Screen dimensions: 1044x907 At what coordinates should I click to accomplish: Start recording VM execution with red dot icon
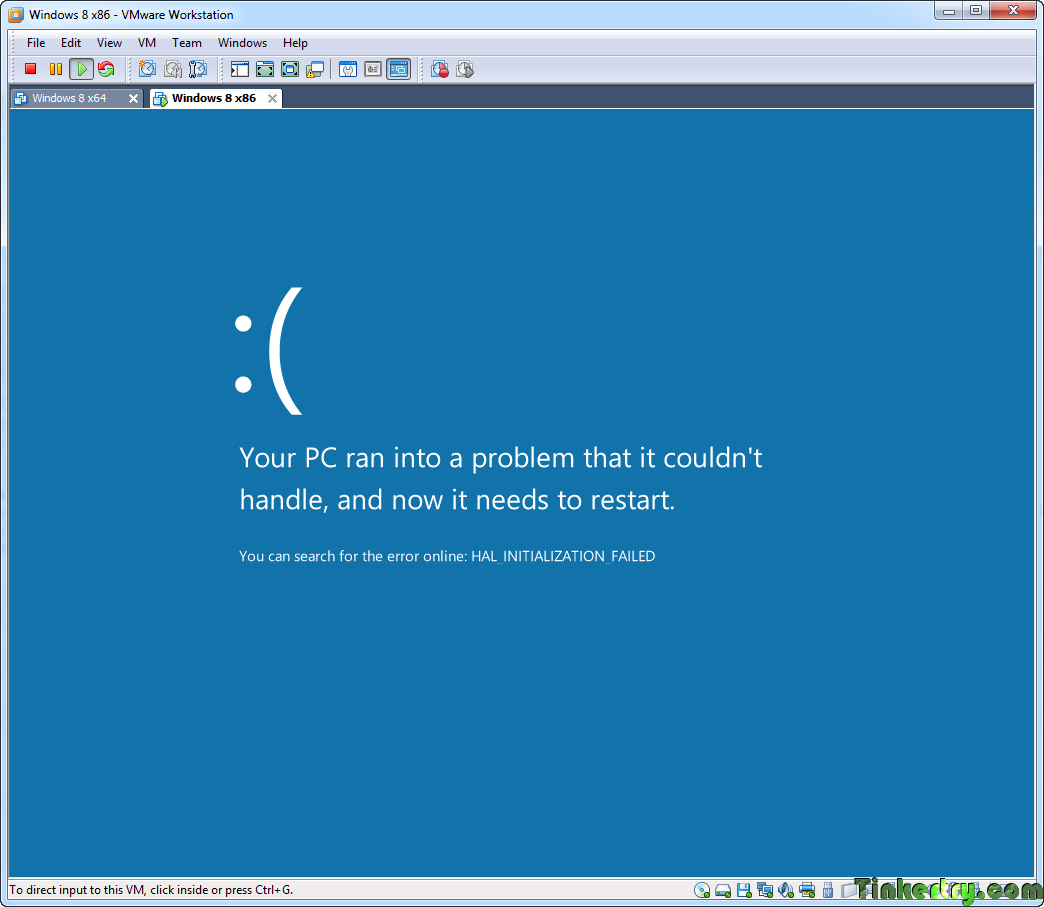point(439,69)
